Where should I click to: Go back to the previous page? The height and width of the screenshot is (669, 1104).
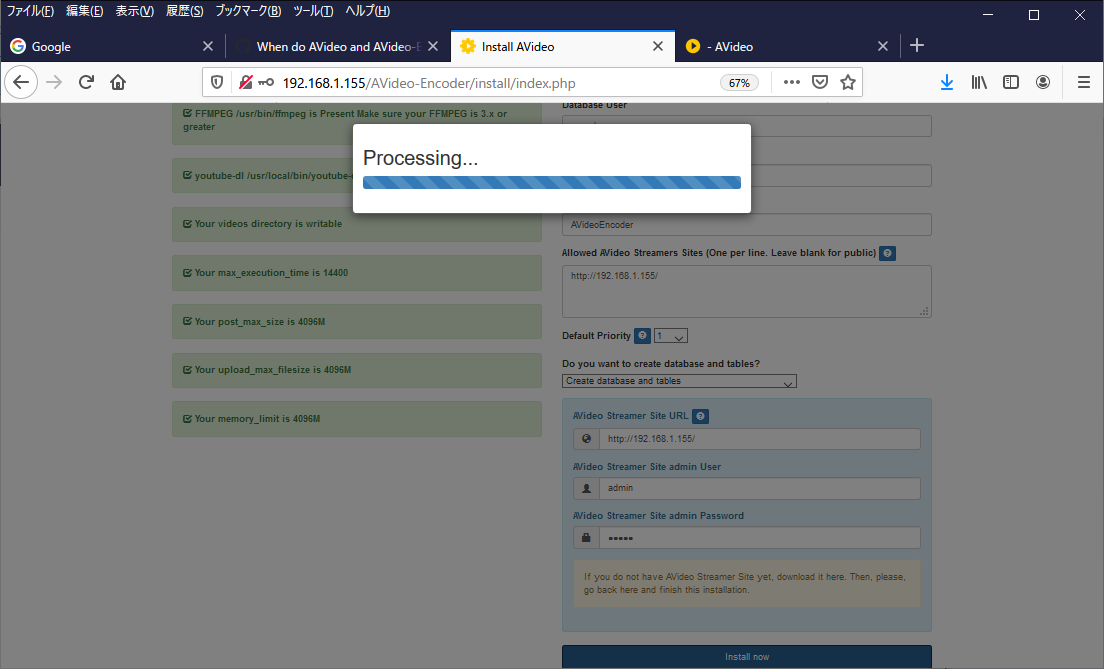(21, 82)
